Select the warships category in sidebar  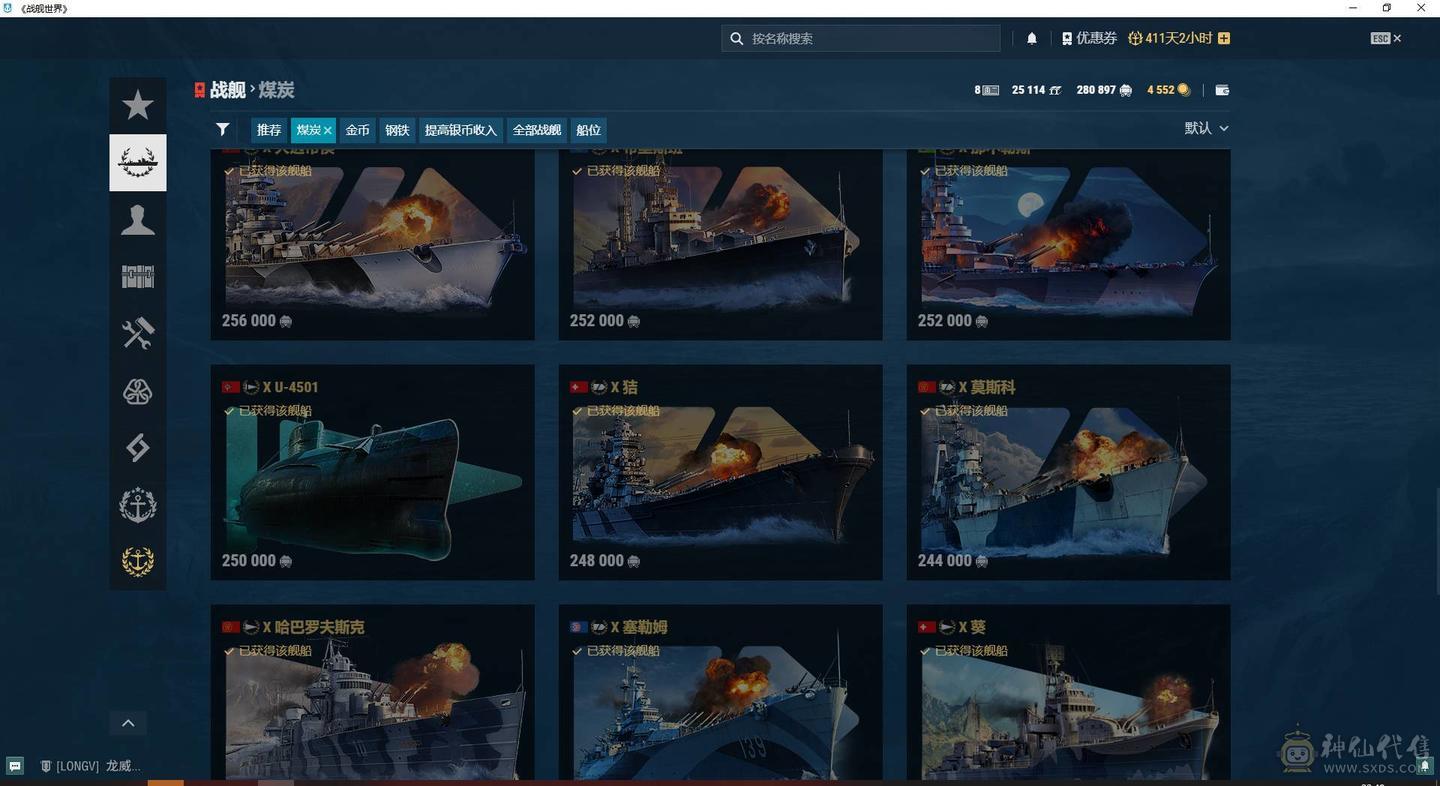(x=138, y=162)
